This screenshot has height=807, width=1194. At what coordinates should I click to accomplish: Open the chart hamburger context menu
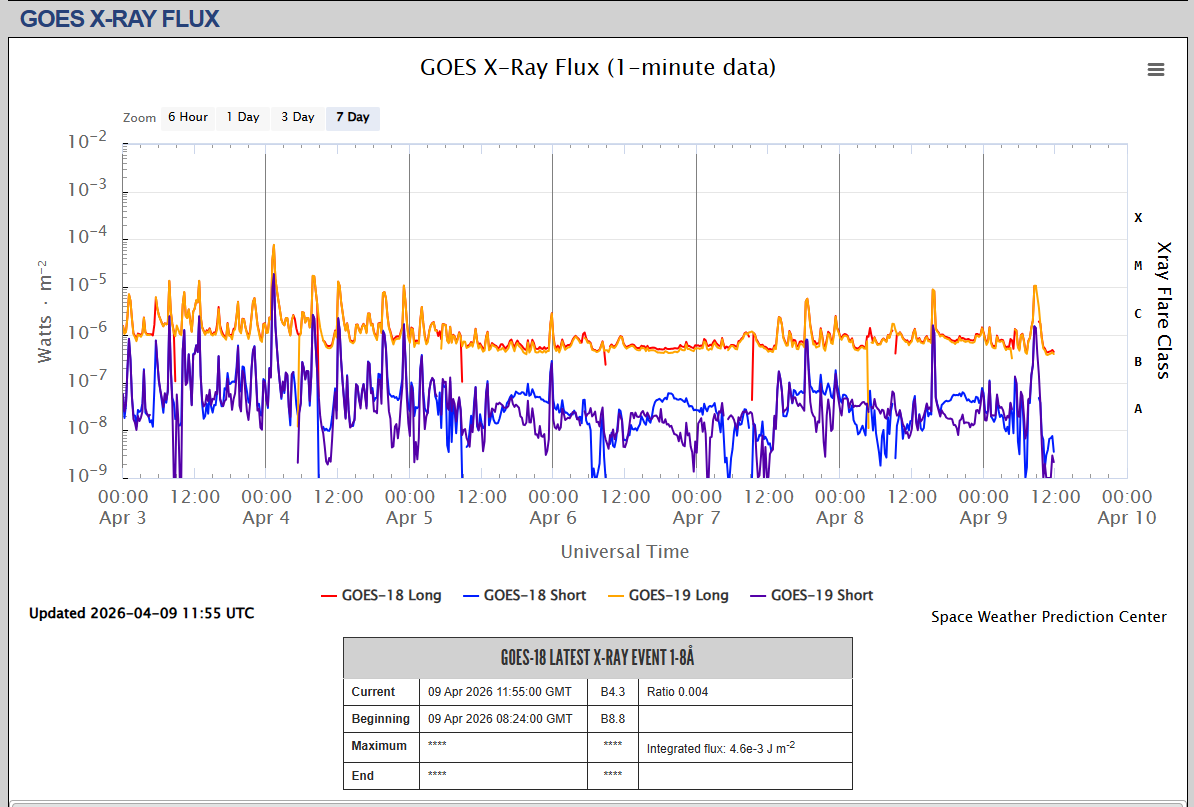click(x=1155, y=69)
